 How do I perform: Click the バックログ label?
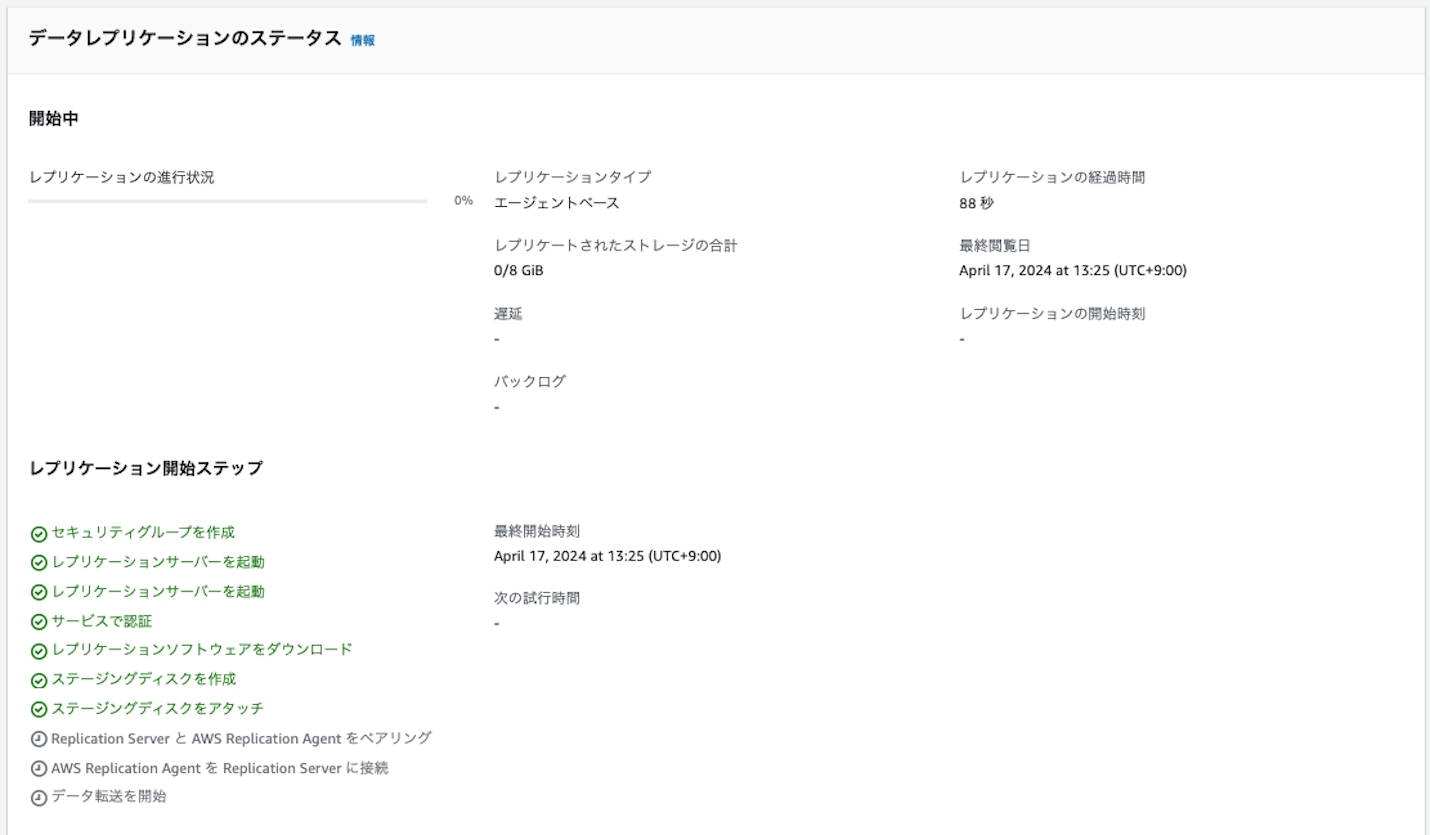529,381
